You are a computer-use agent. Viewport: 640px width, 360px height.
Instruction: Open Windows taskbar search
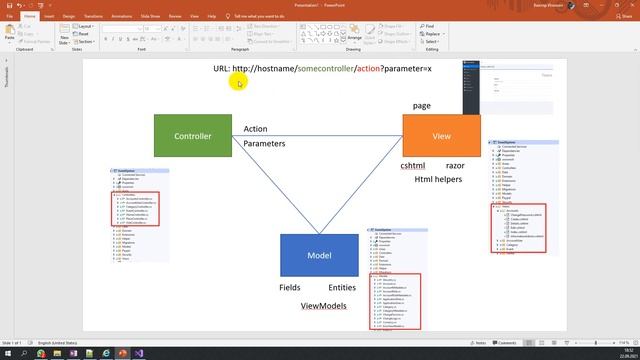24,353
